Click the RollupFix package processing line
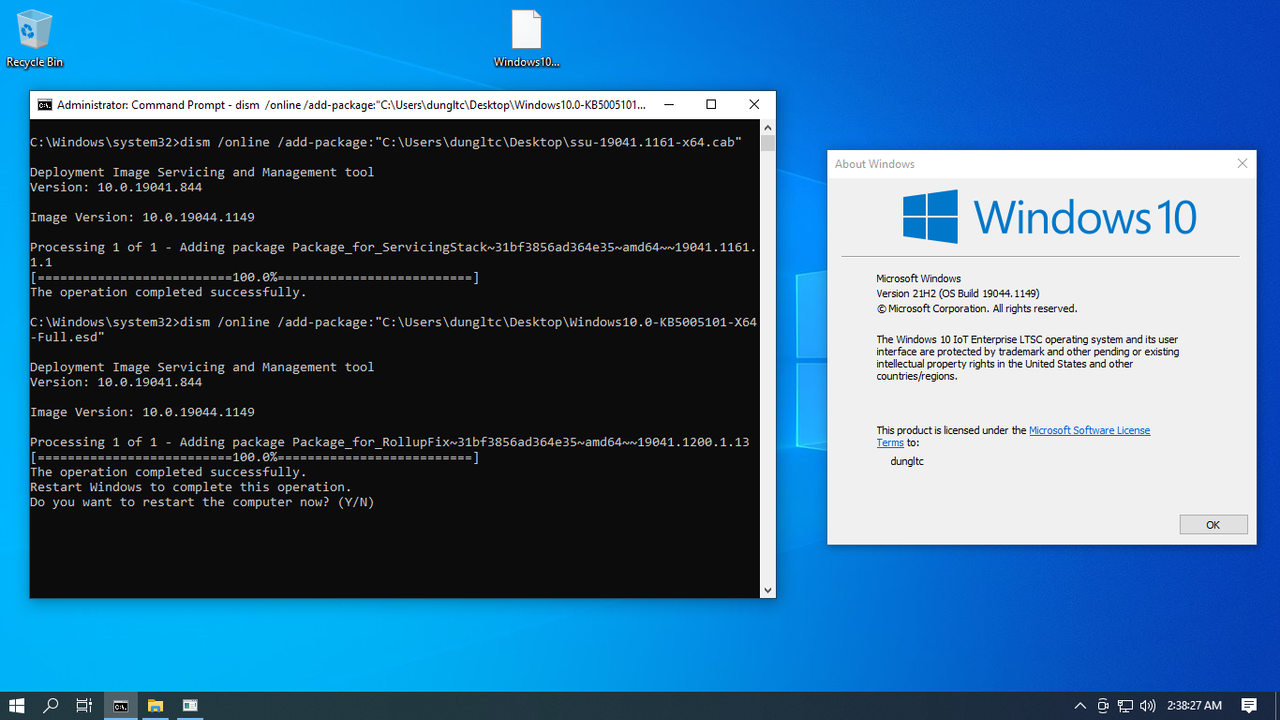The width and height of the screenshot is (1280, 720). pos(390,442)
